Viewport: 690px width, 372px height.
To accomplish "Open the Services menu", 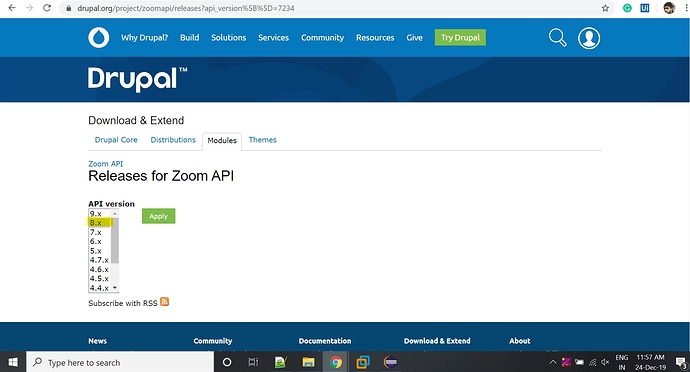I will (273, 37).
